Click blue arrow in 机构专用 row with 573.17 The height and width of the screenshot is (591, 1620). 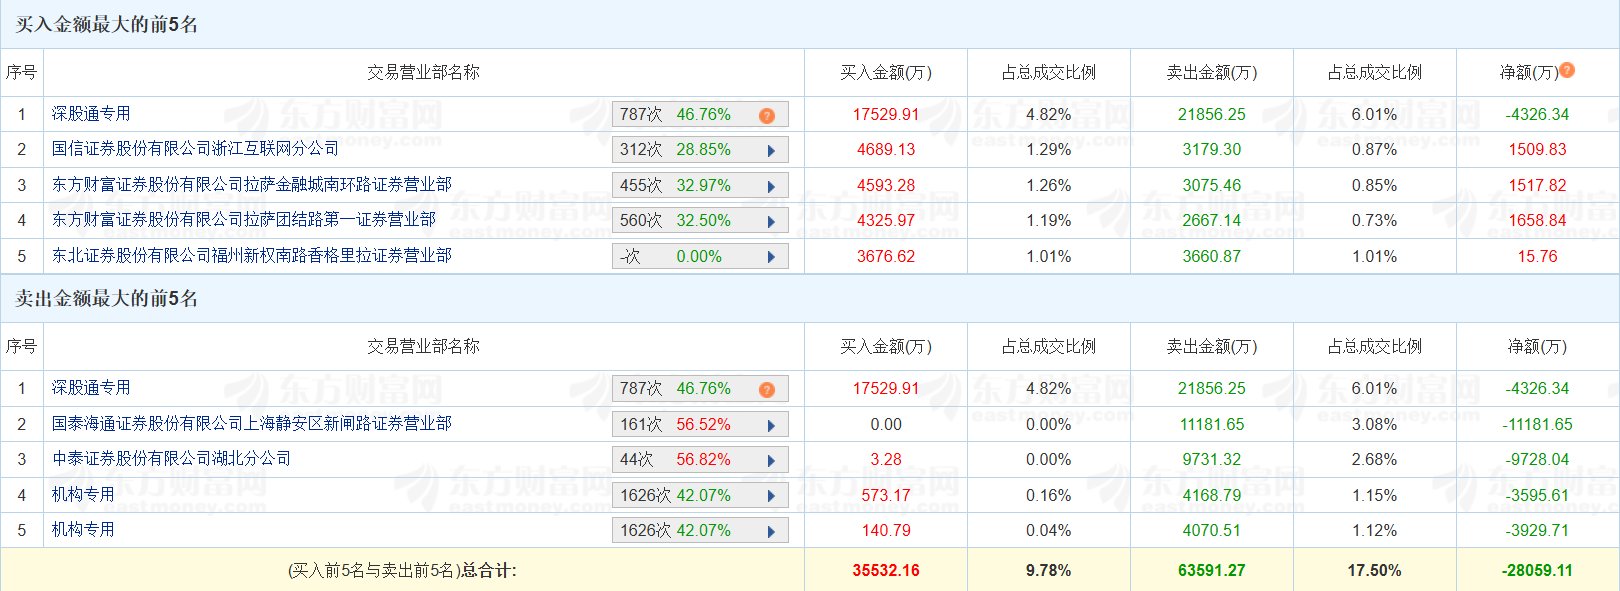coord(771,496)
